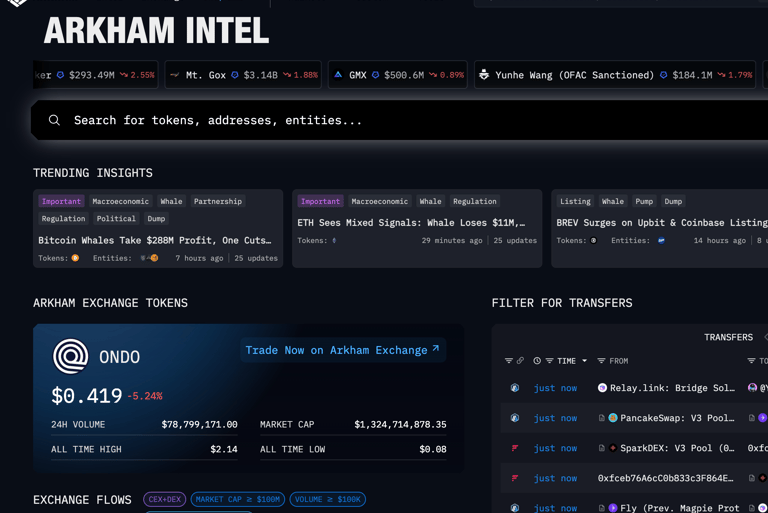The height and width of the screenshot is (513, 768).
Task: Open the just now timestamp of the SparkDEX transfer
Action: point(555,448)
